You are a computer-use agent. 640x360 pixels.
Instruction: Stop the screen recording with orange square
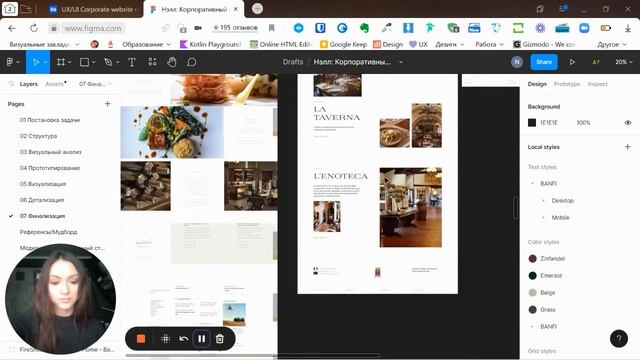[141, 339]
